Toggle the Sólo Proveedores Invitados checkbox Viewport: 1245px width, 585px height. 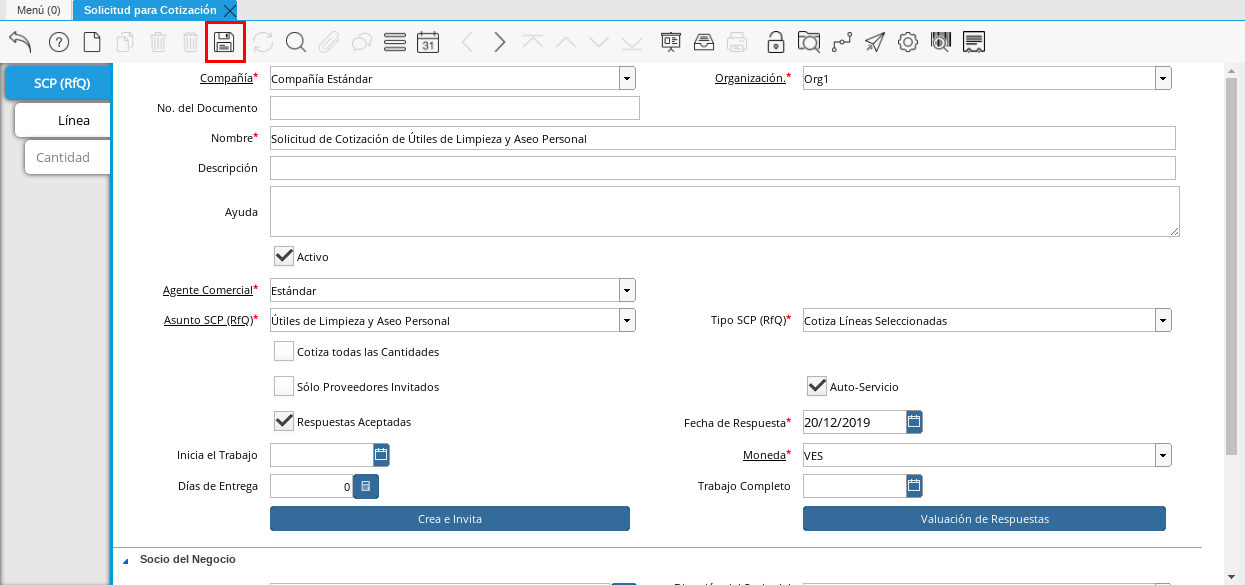coord(284,387)
